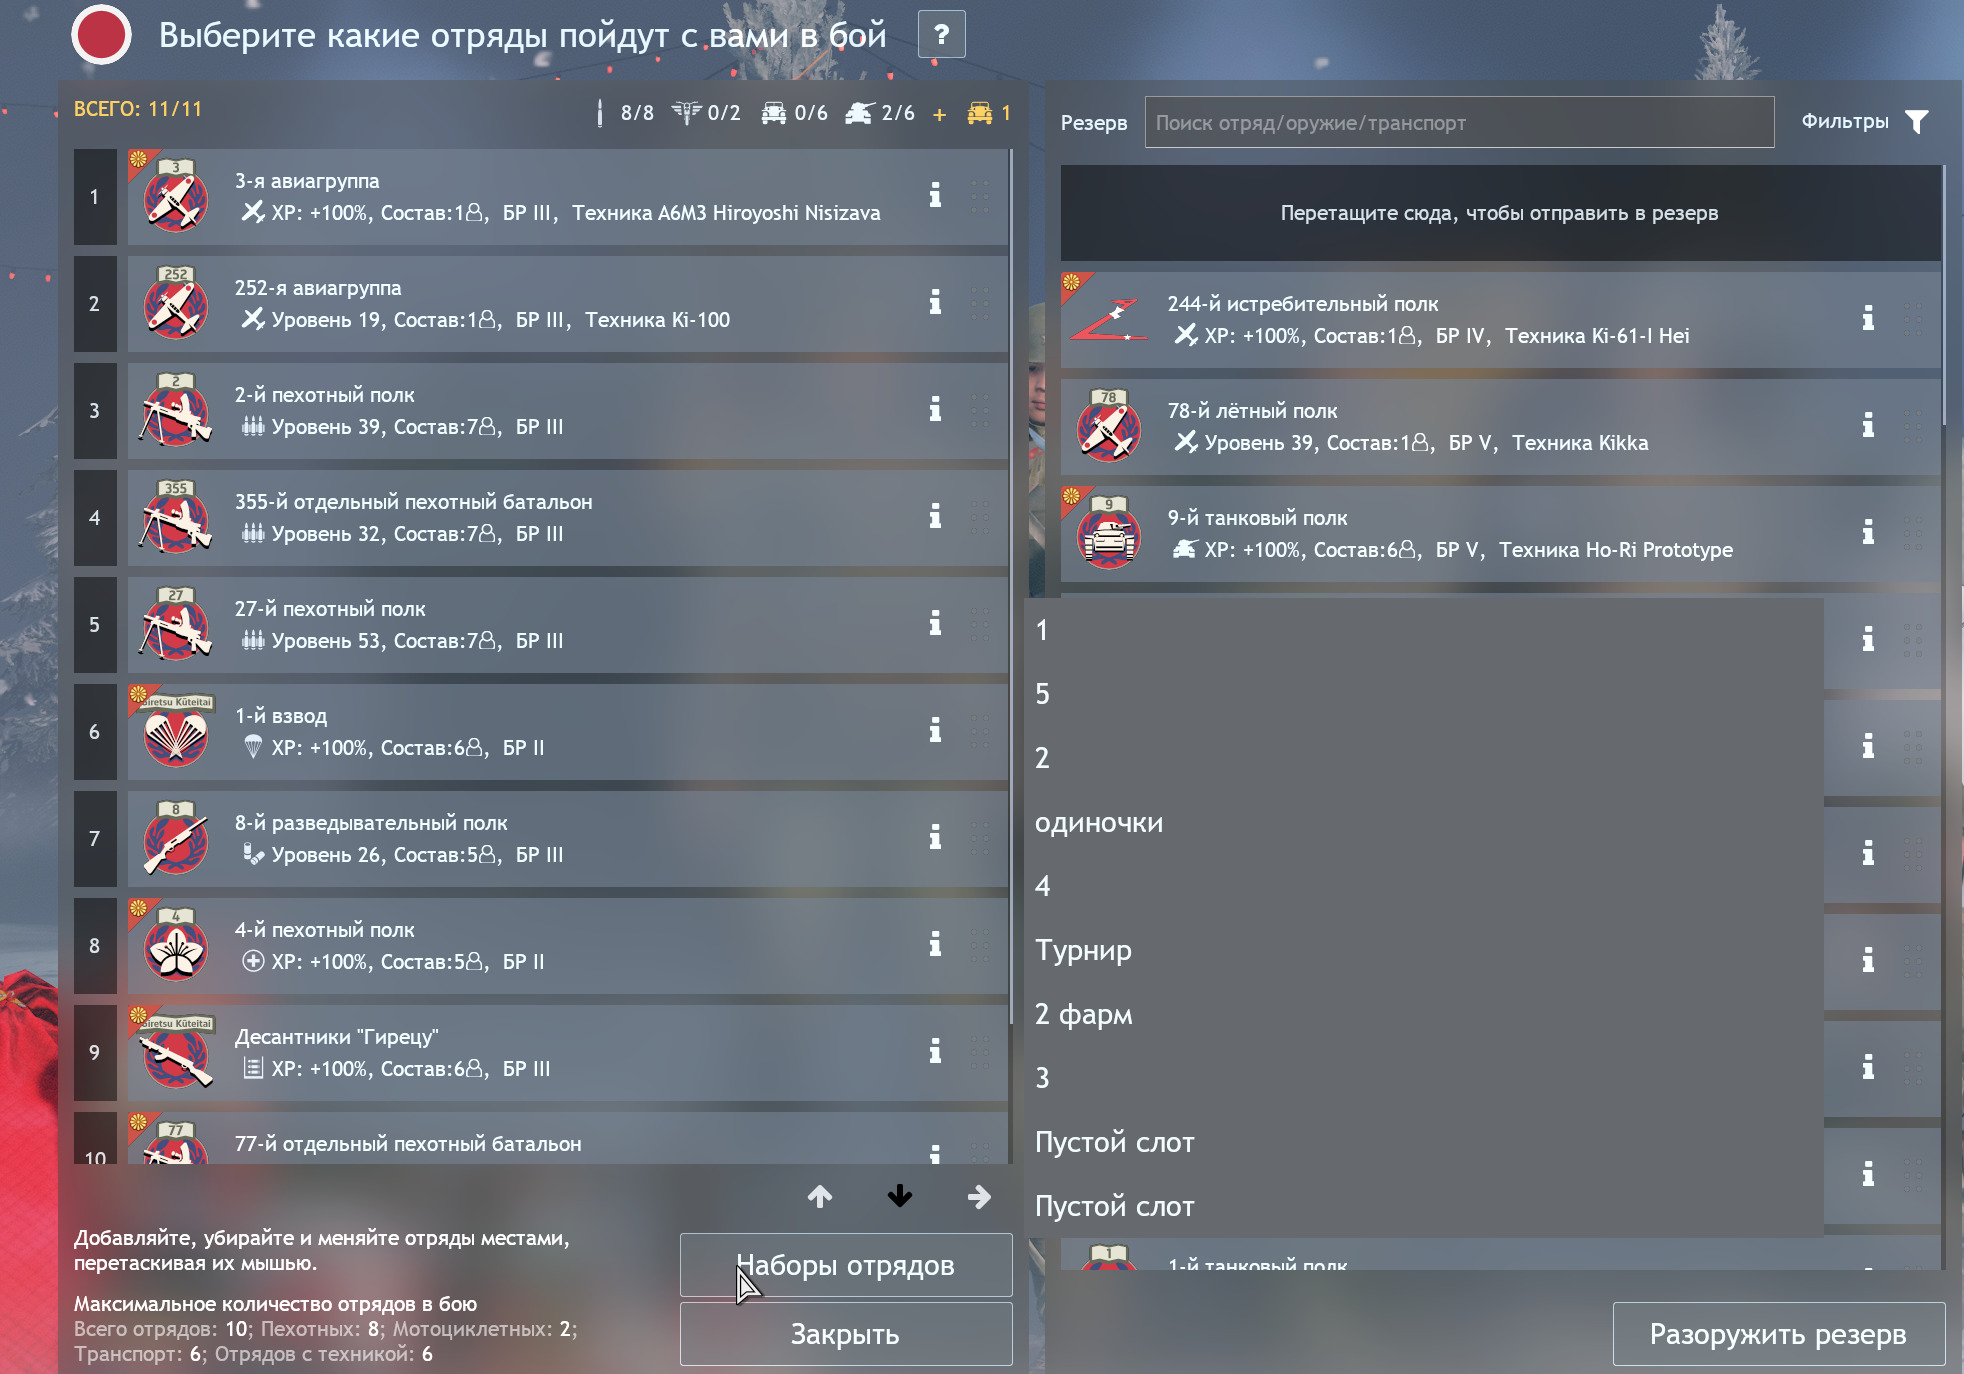Move selected squad down with arrow

pyautogui.click(x=900, y=1196)
